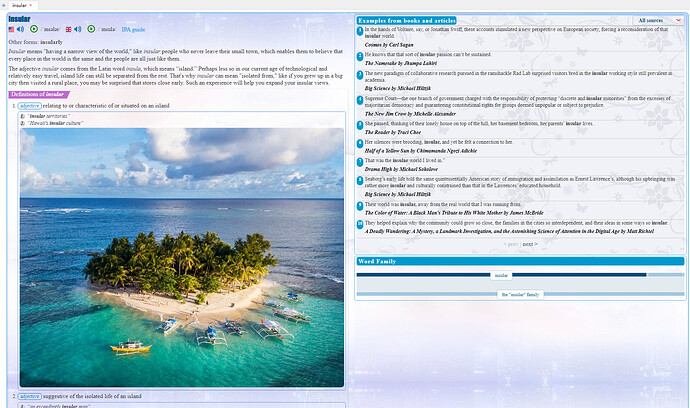Screen dimensions: 690x408
Task: Select example number 8 bullet
Action: (x=360, y=180)
